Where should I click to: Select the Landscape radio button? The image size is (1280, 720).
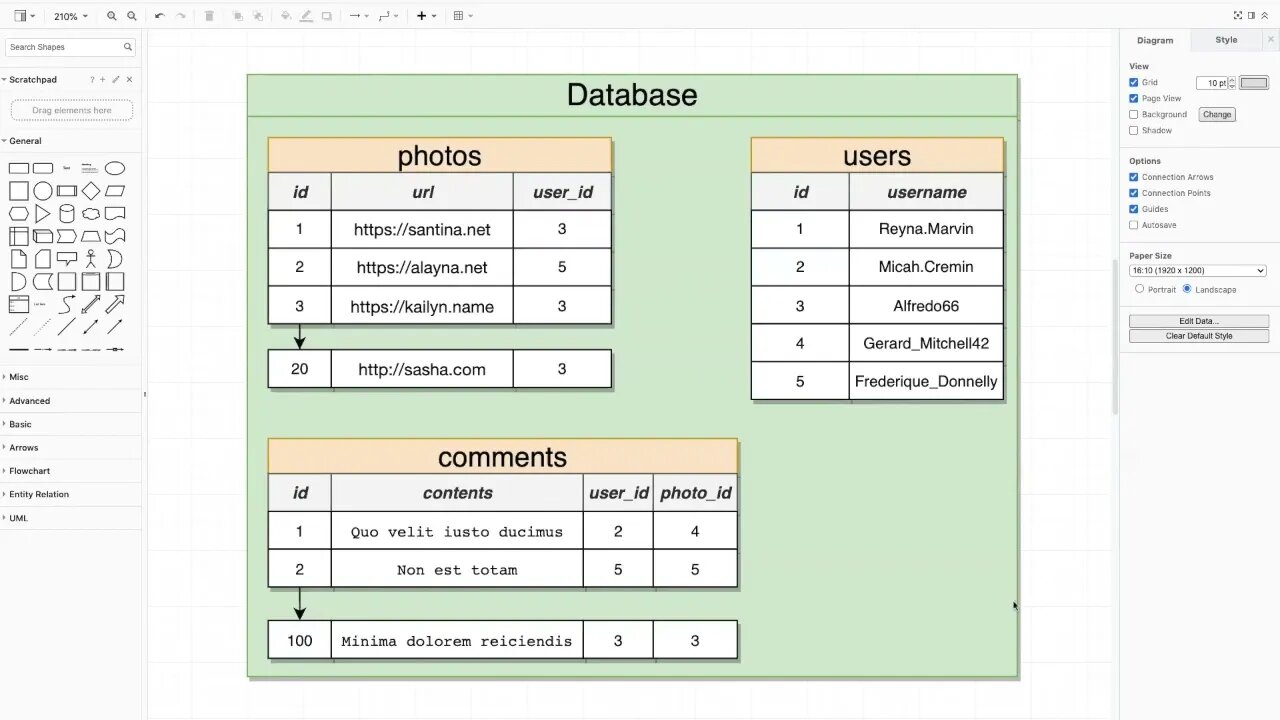pyautogui.click(x=1187, y=289)
